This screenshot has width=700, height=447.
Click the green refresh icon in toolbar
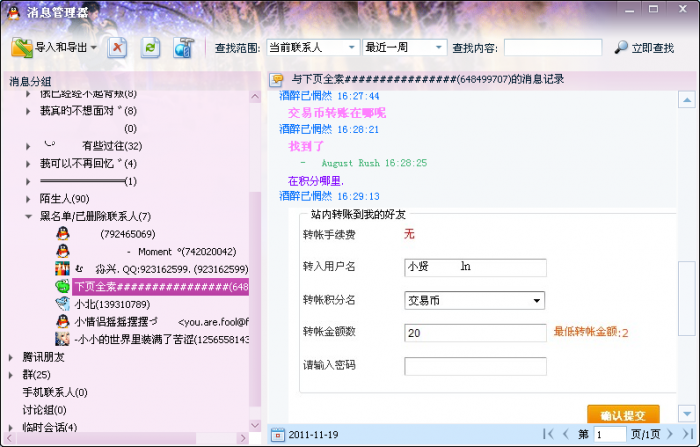point(150,47)
